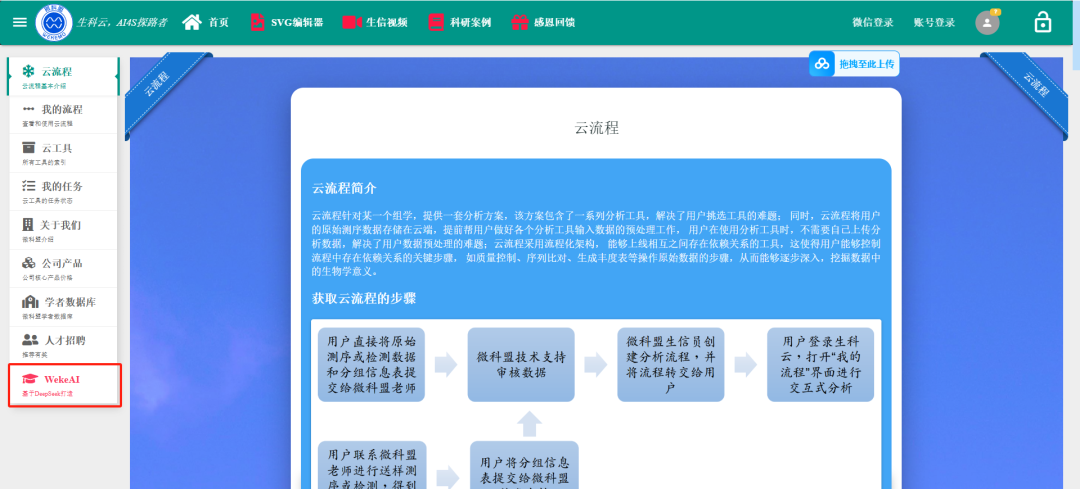Click the 用户直接将原始测序 flow box
This screenshot has width=1080, height=489.
pyautogui.click(x=372, y=364)
